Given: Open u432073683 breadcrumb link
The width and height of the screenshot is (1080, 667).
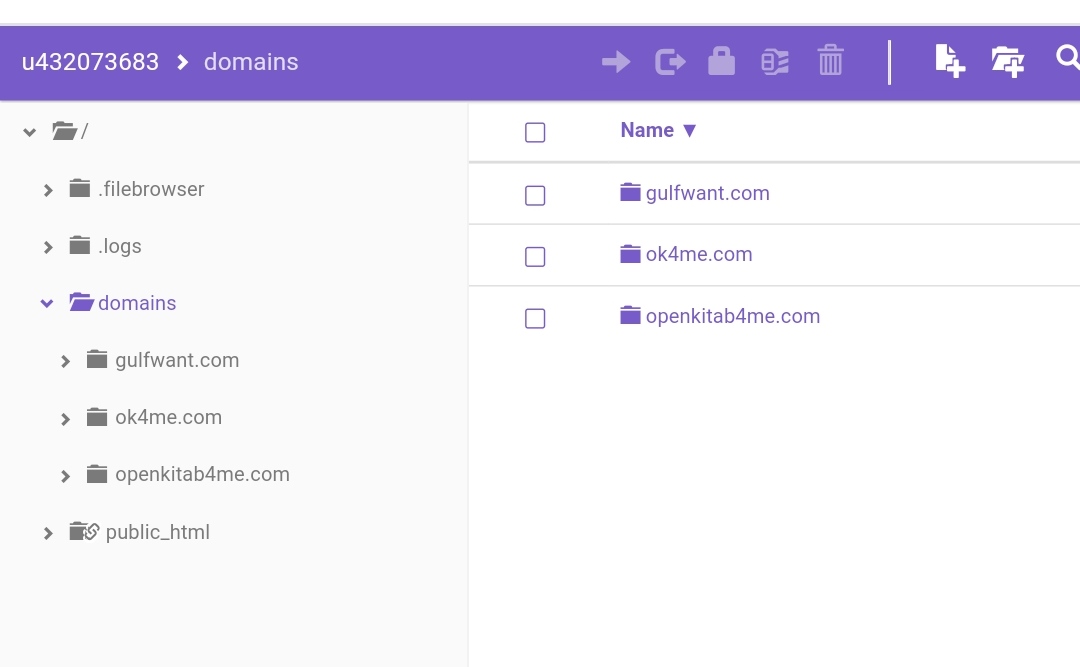Looking at the screenshot, I should click(x=90, y=62).
